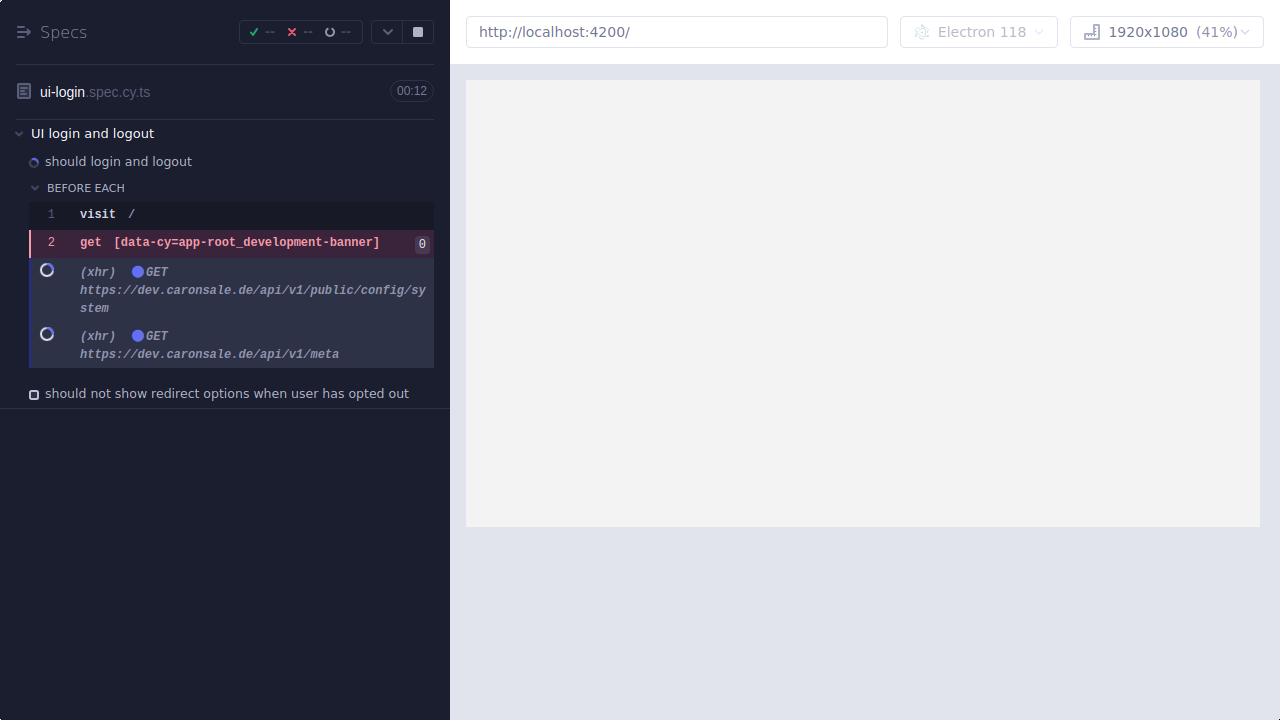Select the ui-login.spec.cy.ts spec entry
The height and width of the screenshot is (720, 1280).
click(94, 91)
